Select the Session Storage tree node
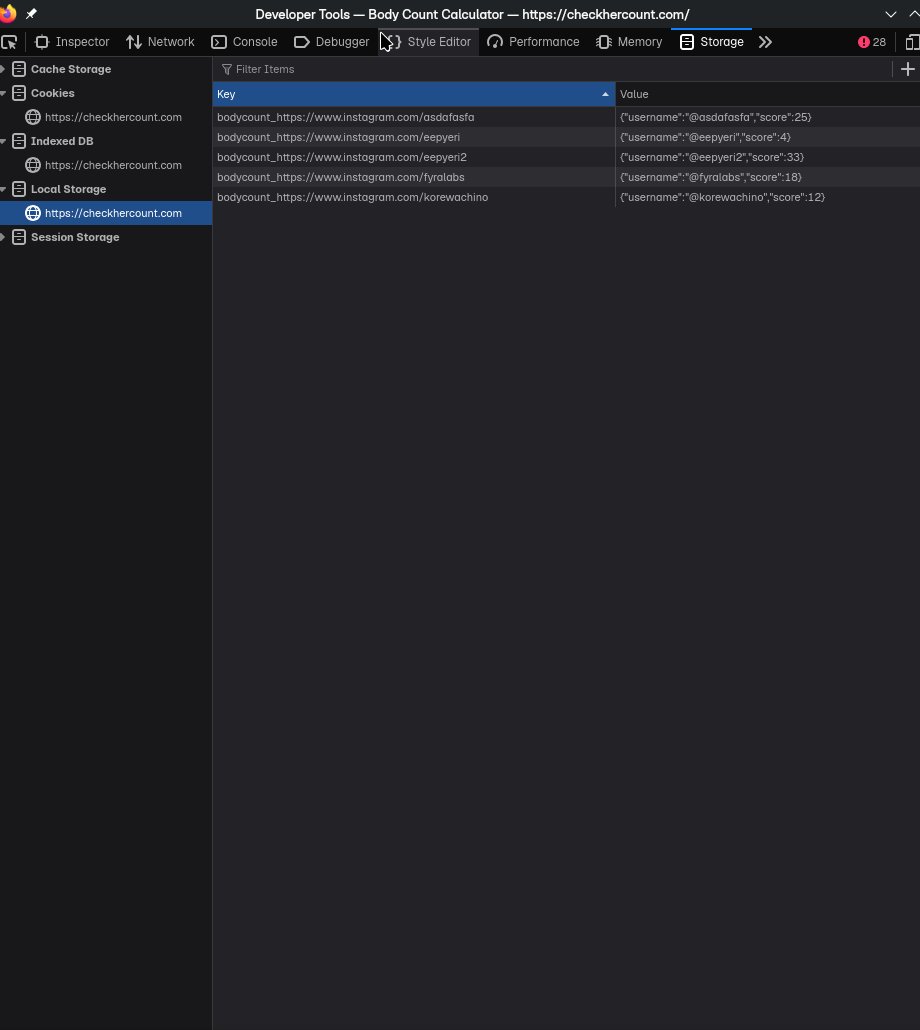 75,237
